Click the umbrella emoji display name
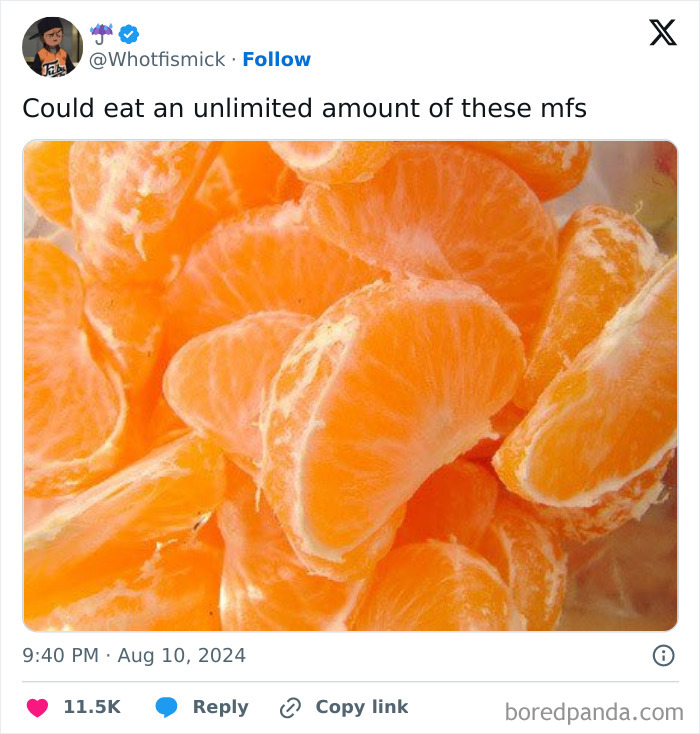Image resolution: width=700 pixels, height=734 pixels. pos(102,34)
